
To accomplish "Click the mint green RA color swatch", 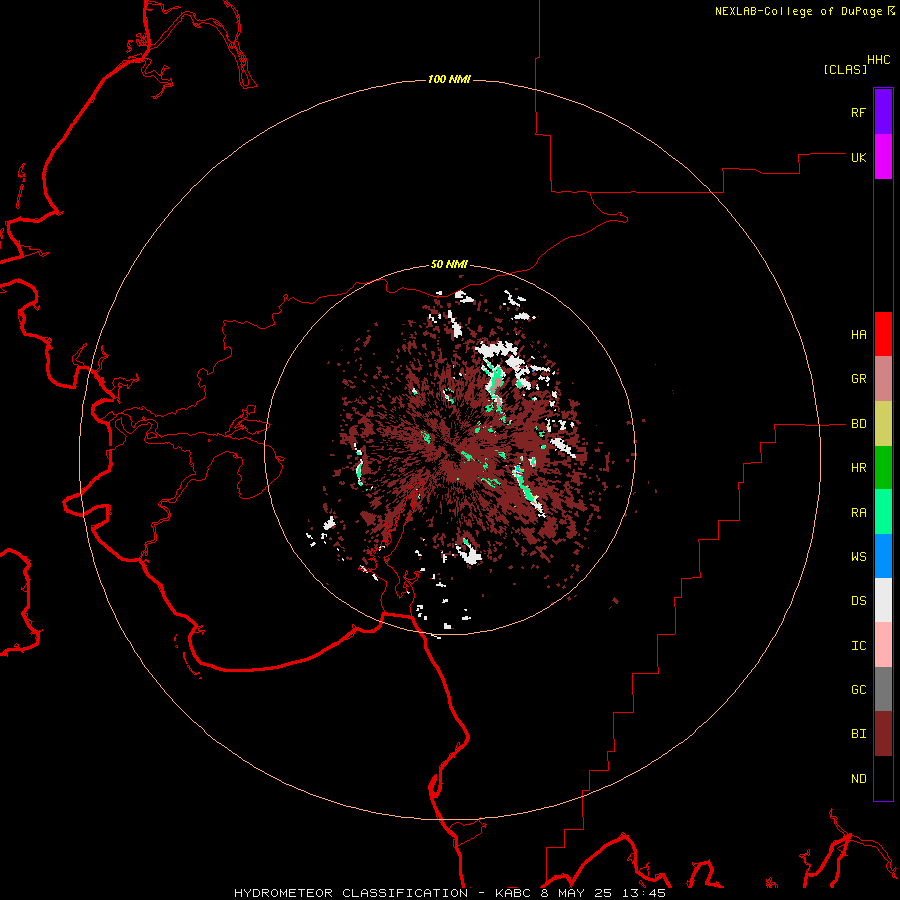I will coord(883,512).
